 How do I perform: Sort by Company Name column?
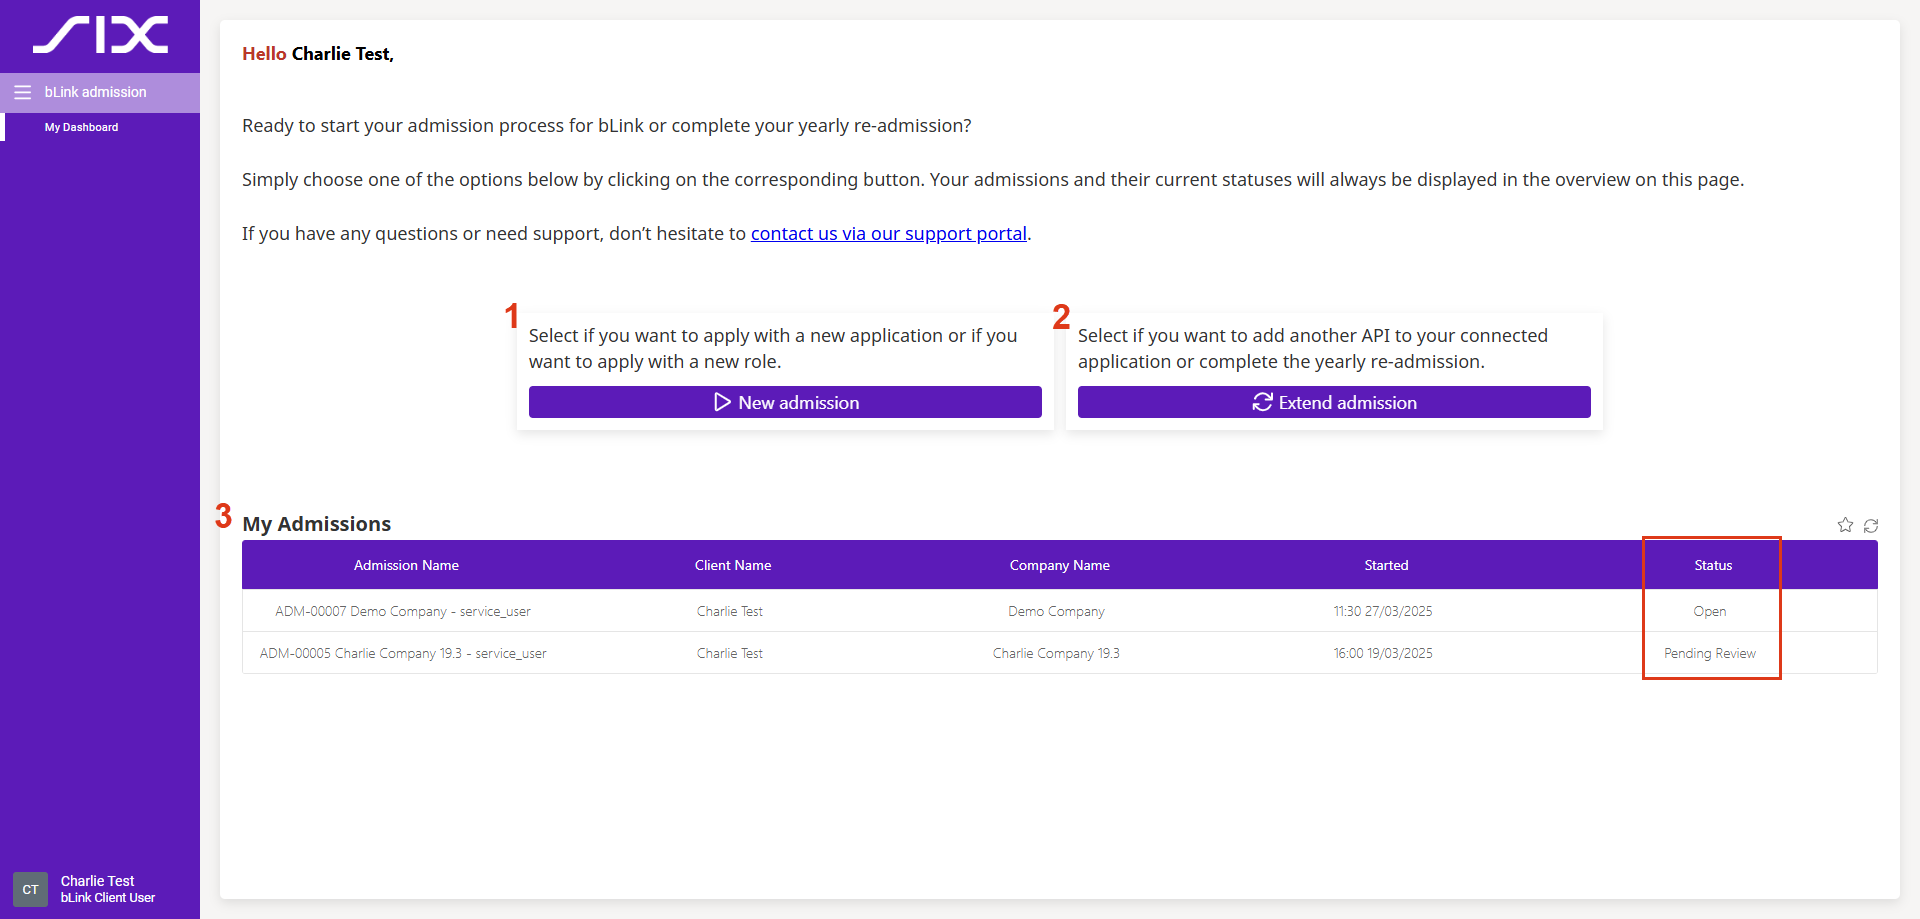(x=1059, y=565)
